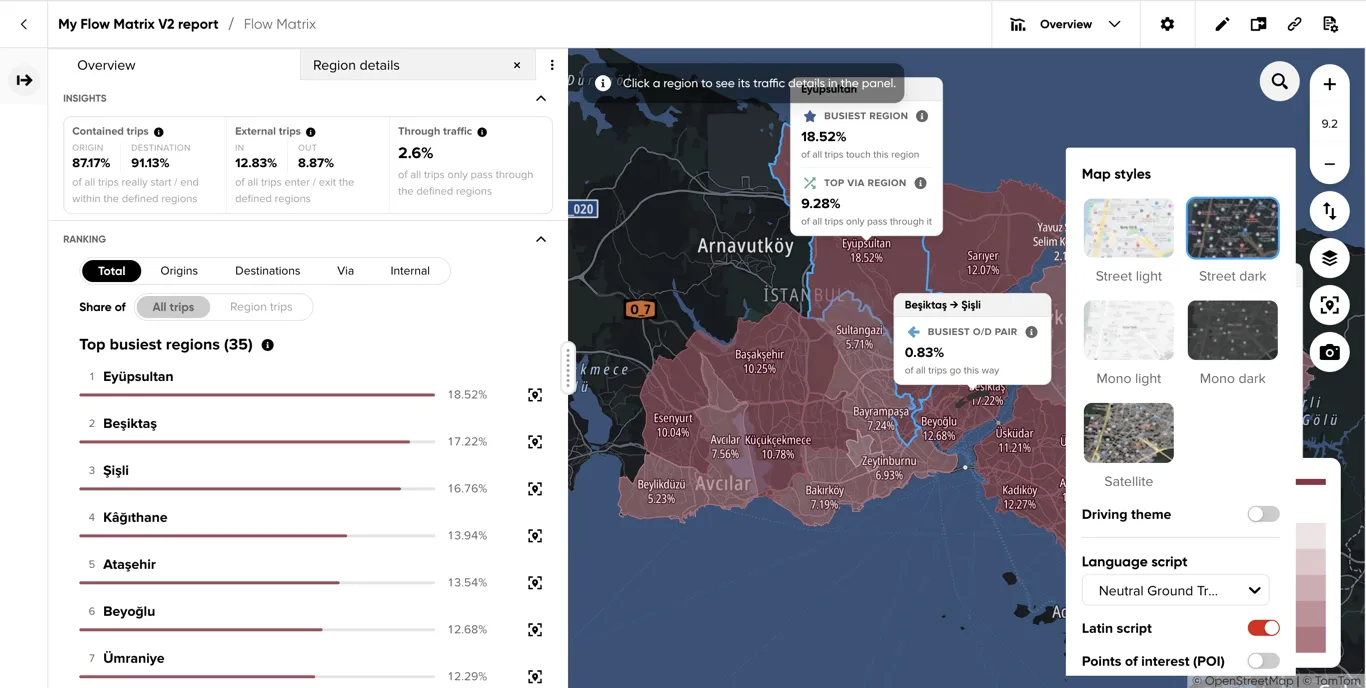Image resolution: width=1366 pixels, height=688 pixels.
Task: Focus map on Beşiktaş row
Action: [535, 442]
